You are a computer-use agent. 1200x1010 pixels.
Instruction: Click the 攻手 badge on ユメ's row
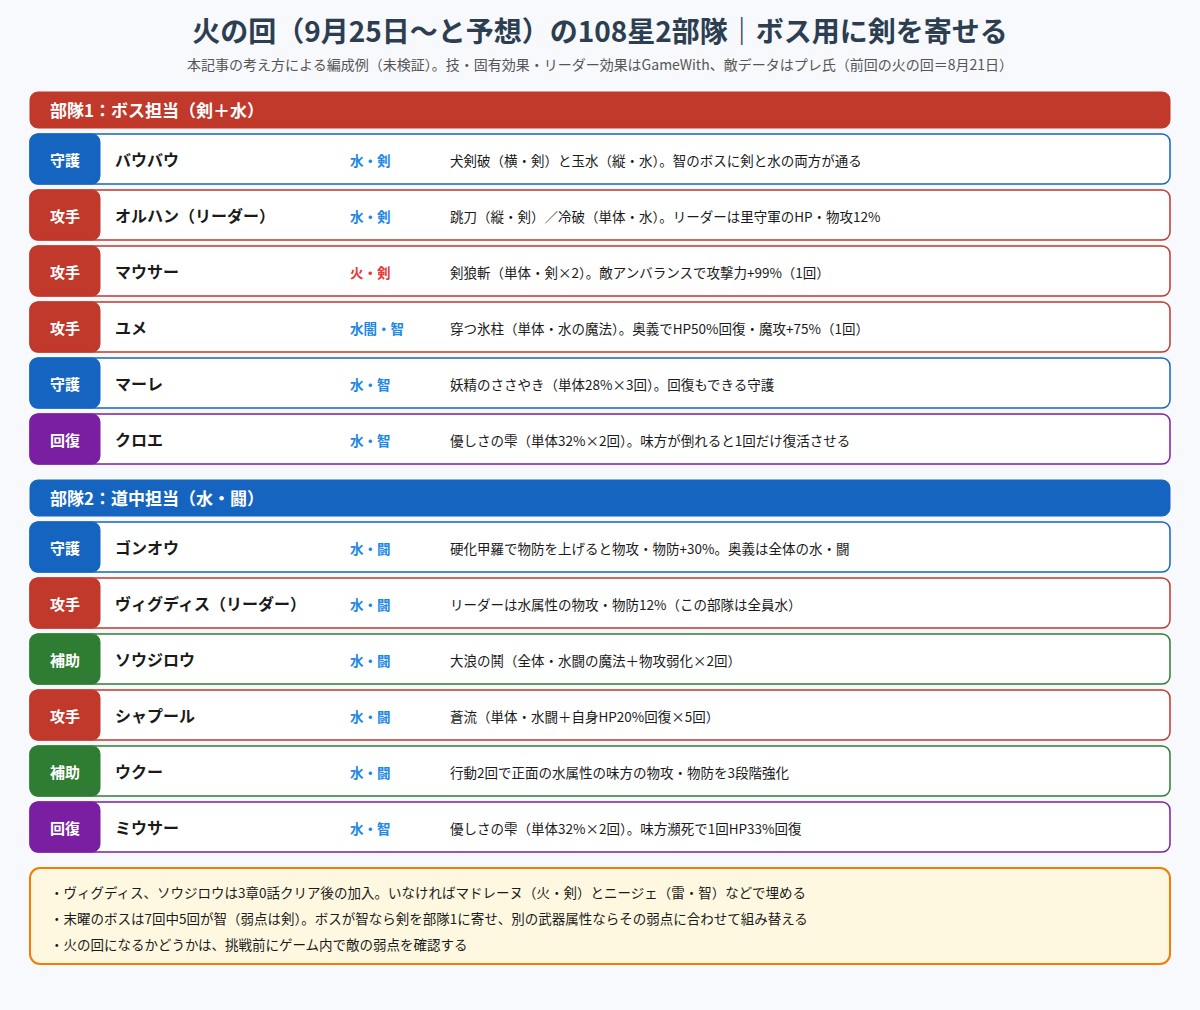[x=65, y=328]
